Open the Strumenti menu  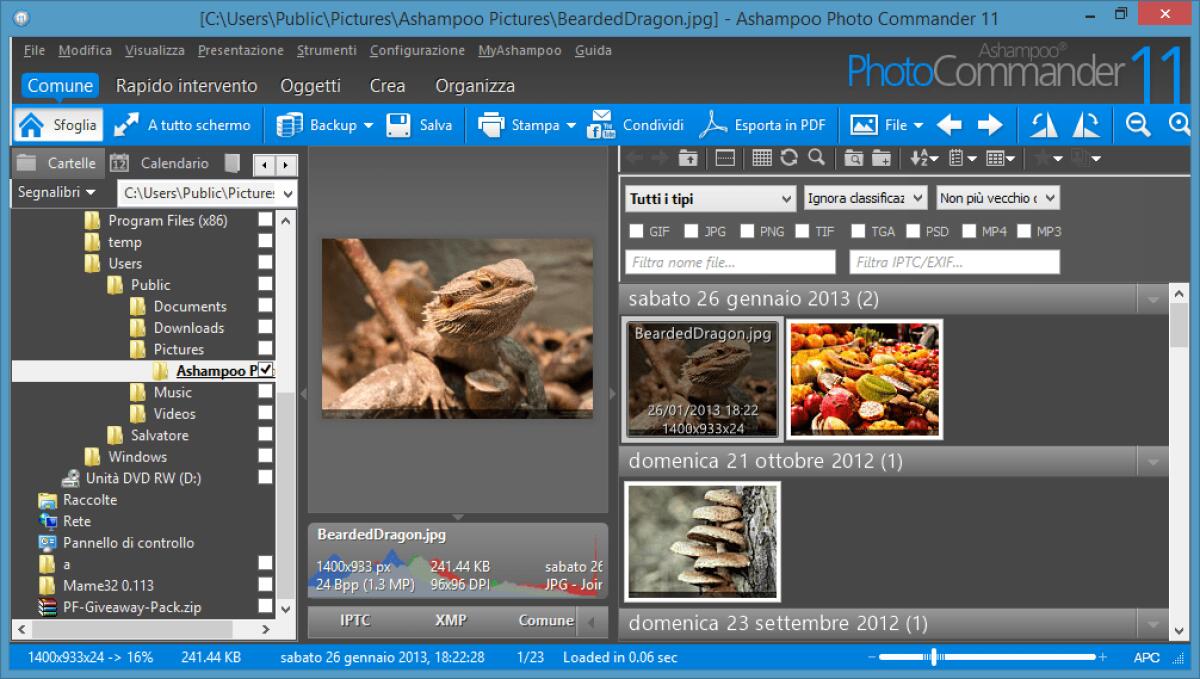326,49
